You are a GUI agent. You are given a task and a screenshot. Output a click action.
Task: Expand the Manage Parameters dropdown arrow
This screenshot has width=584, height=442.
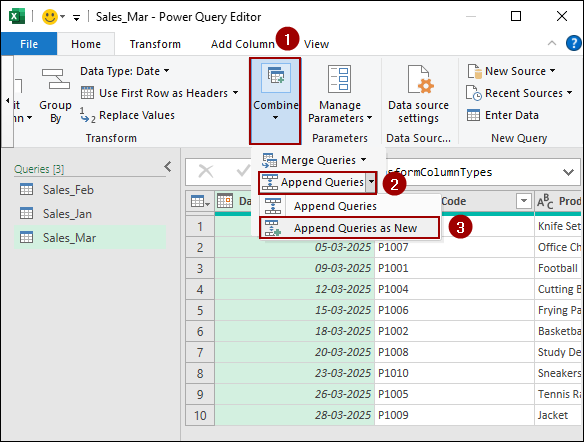[369, 118]
